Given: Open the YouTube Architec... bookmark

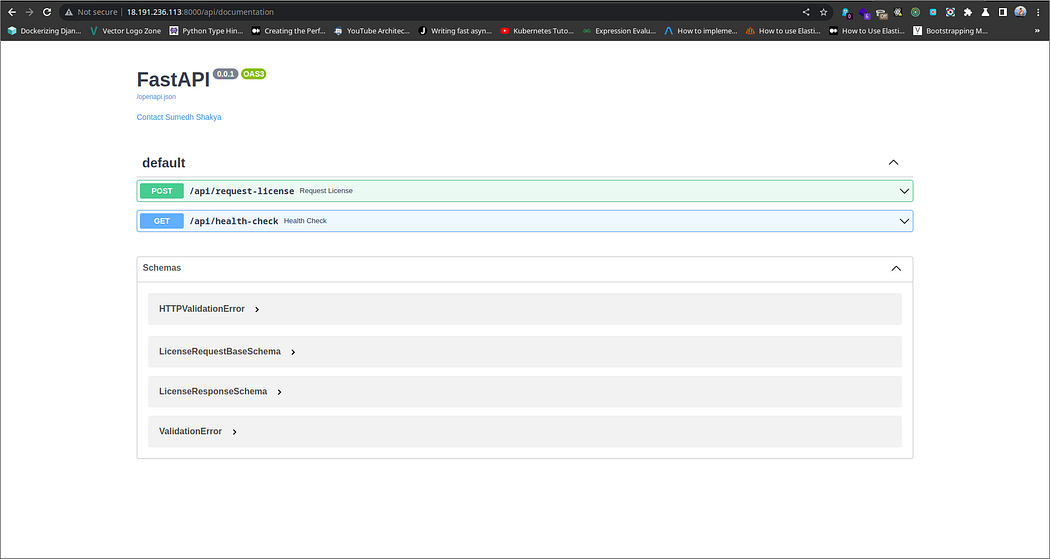Looking at the screenshot, I should pyautogui.click(x=372, y=31).
